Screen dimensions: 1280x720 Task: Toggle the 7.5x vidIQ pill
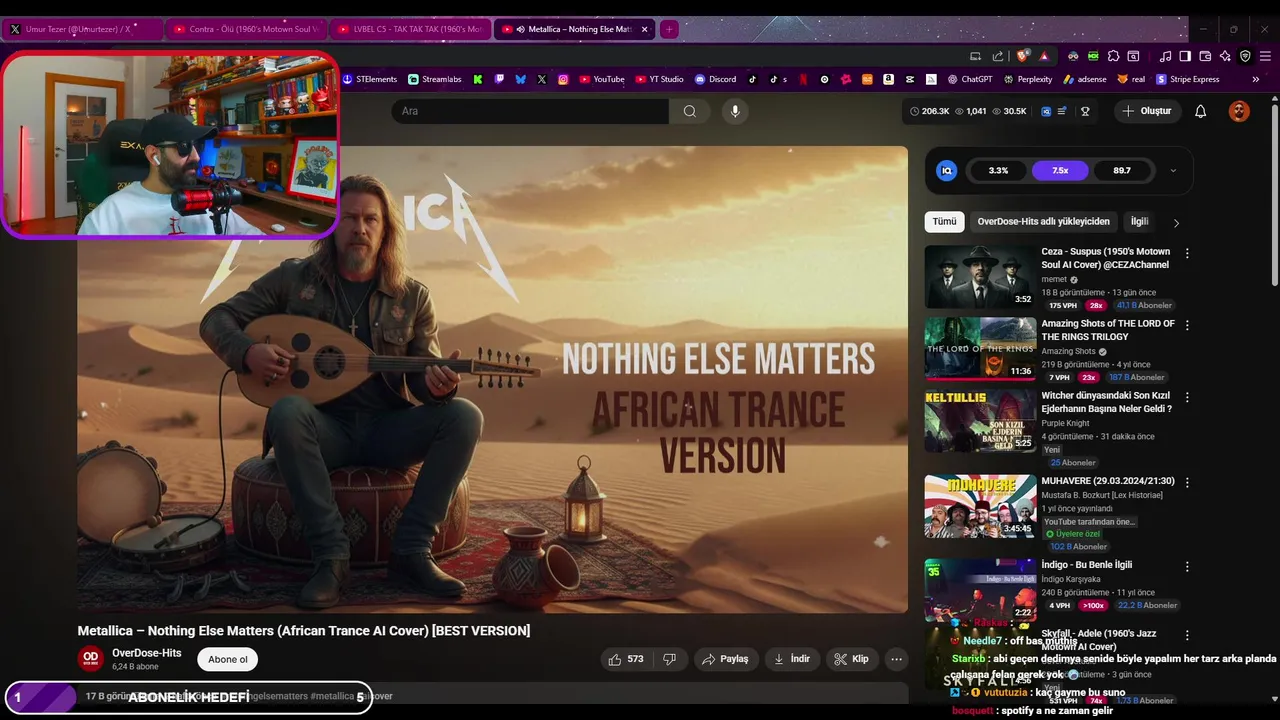[1060, 171]
